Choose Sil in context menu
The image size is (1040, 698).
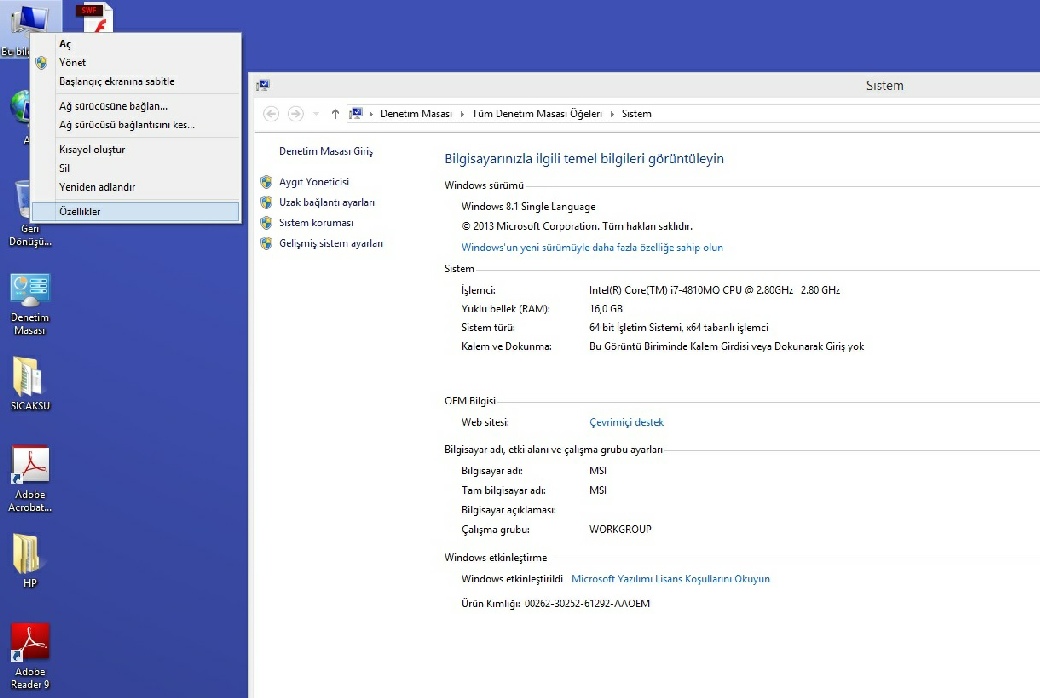pos(136,168)
